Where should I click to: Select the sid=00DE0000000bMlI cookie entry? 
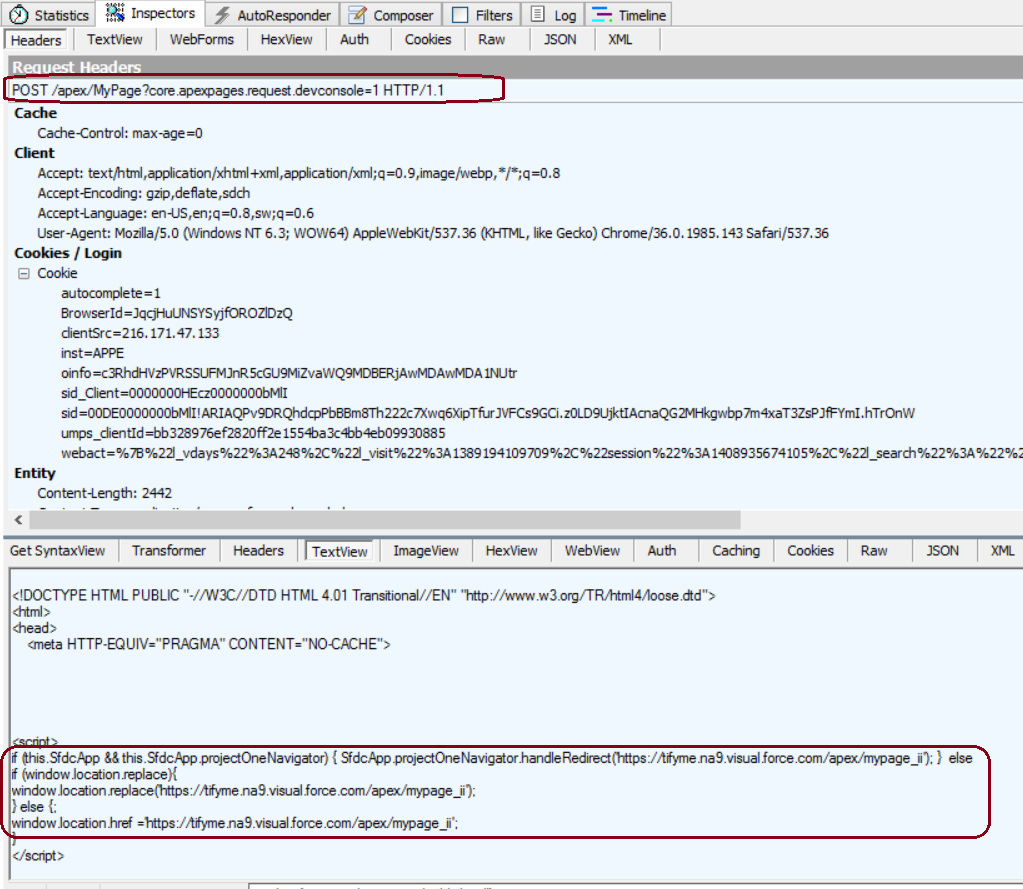[x=488, y=413]
